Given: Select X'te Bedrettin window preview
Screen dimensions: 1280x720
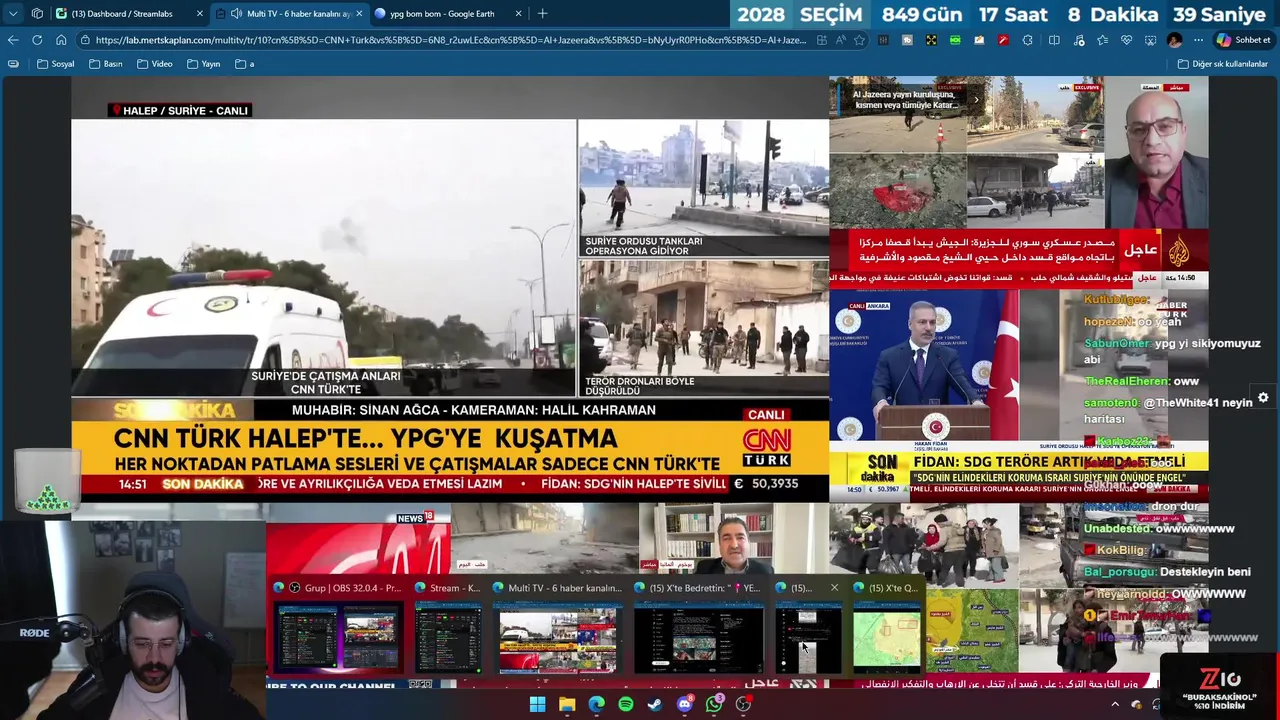Looking at the screenshot, I should 698,627.
